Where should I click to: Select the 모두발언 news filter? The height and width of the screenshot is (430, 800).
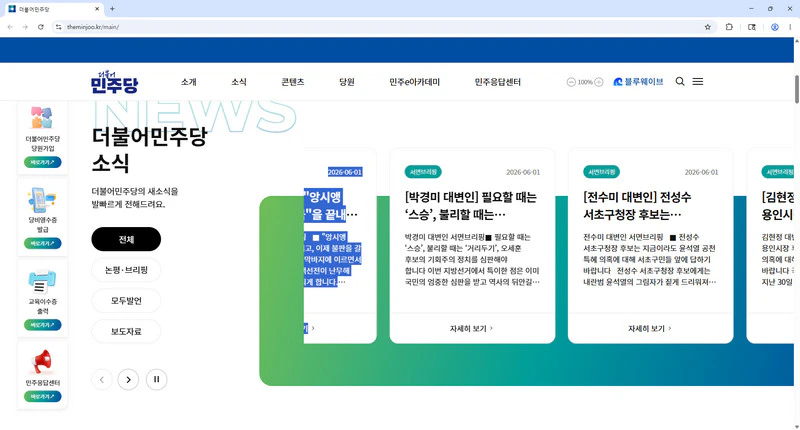pyautogui.click(x=126, y=301)
